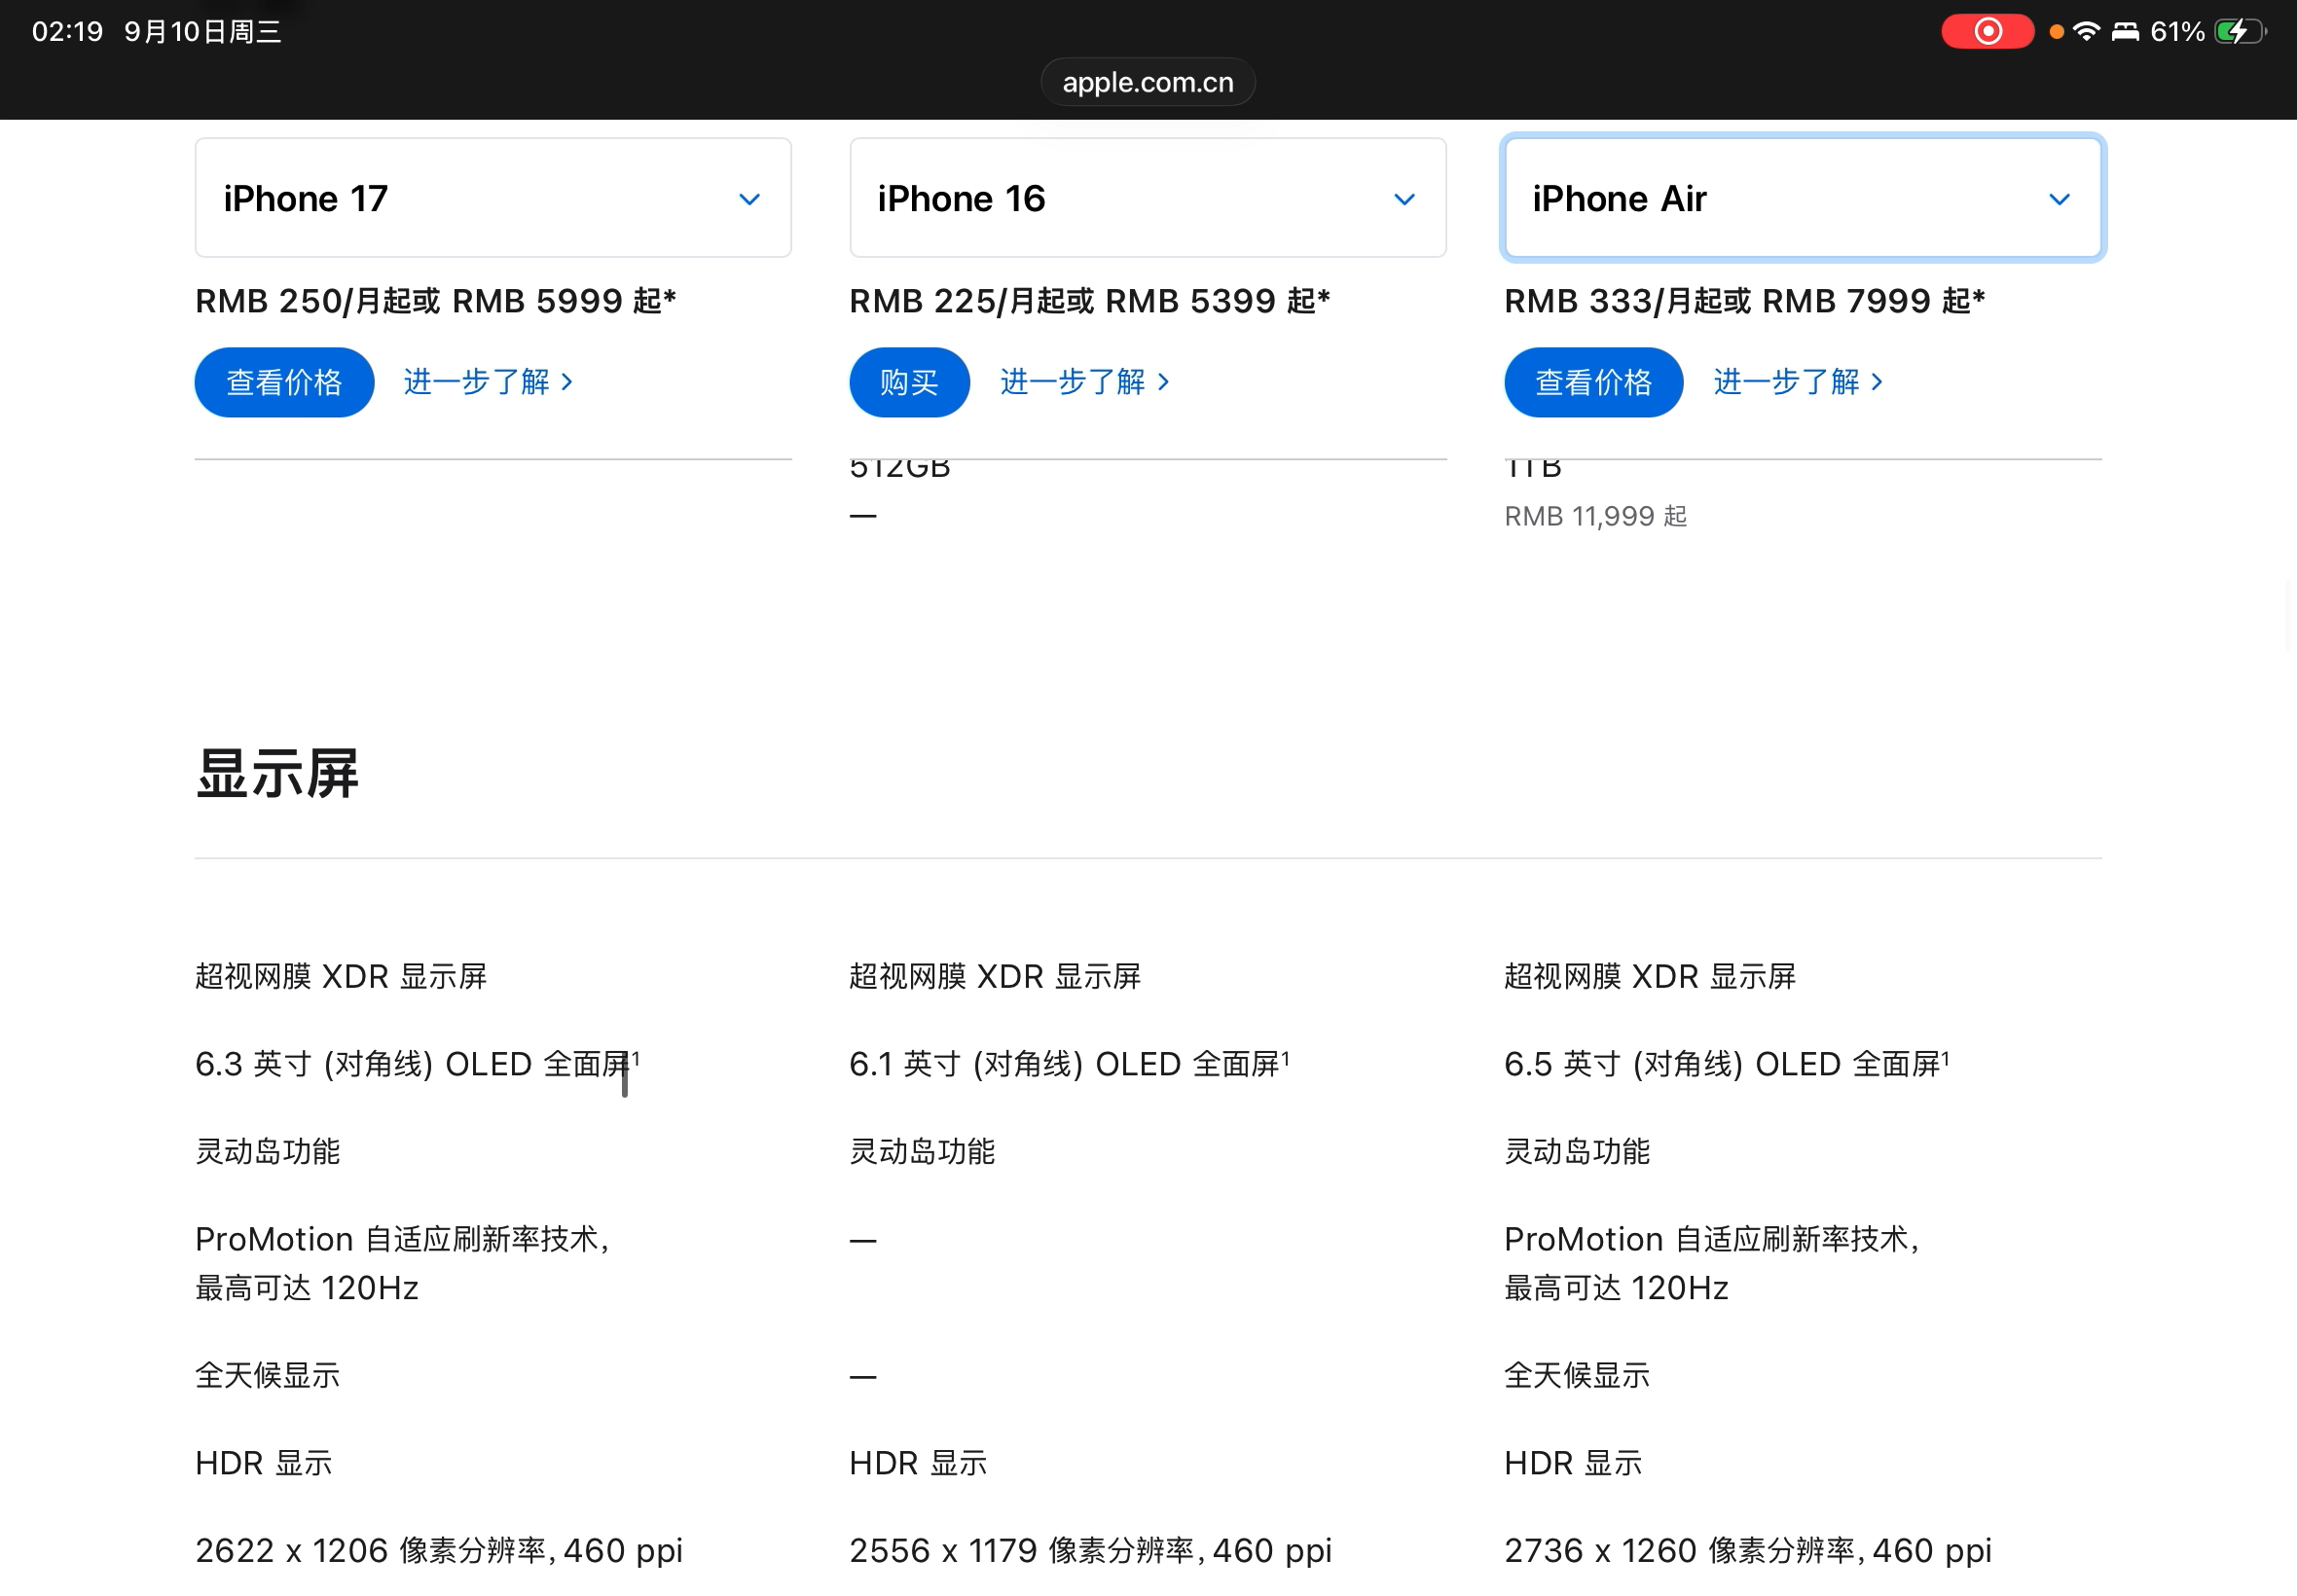The image size is (2297, 1596).
Task: Select iPhone 17 全天候显示 text
Action: (x=267, y=1376)
